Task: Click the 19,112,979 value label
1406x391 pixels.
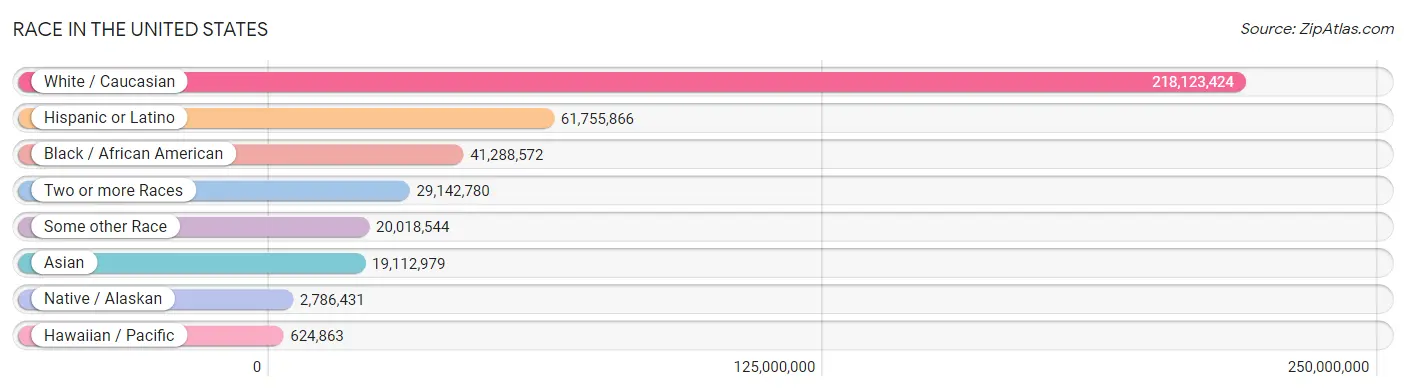Action: (409, 264)
